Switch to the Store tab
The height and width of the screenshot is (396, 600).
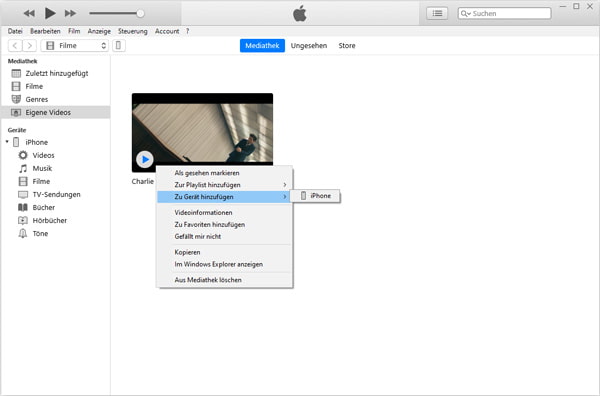click(347, 46)
